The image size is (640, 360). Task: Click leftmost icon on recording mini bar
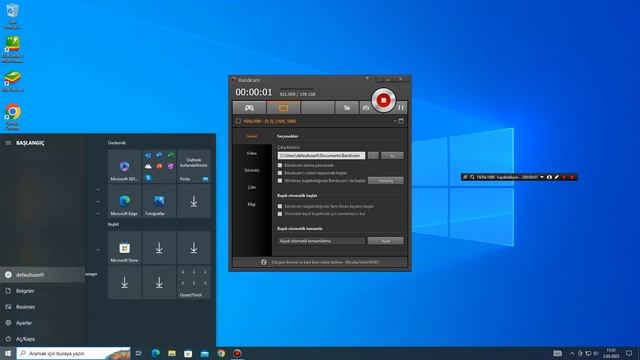[x=465, y=177]
